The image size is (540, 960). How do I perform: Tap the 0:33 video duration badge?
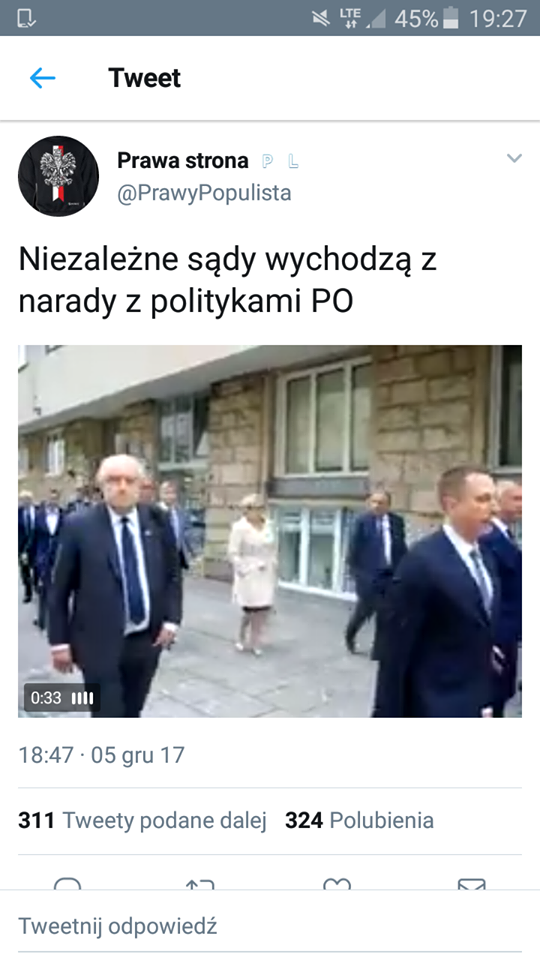(x=61, y=697)
